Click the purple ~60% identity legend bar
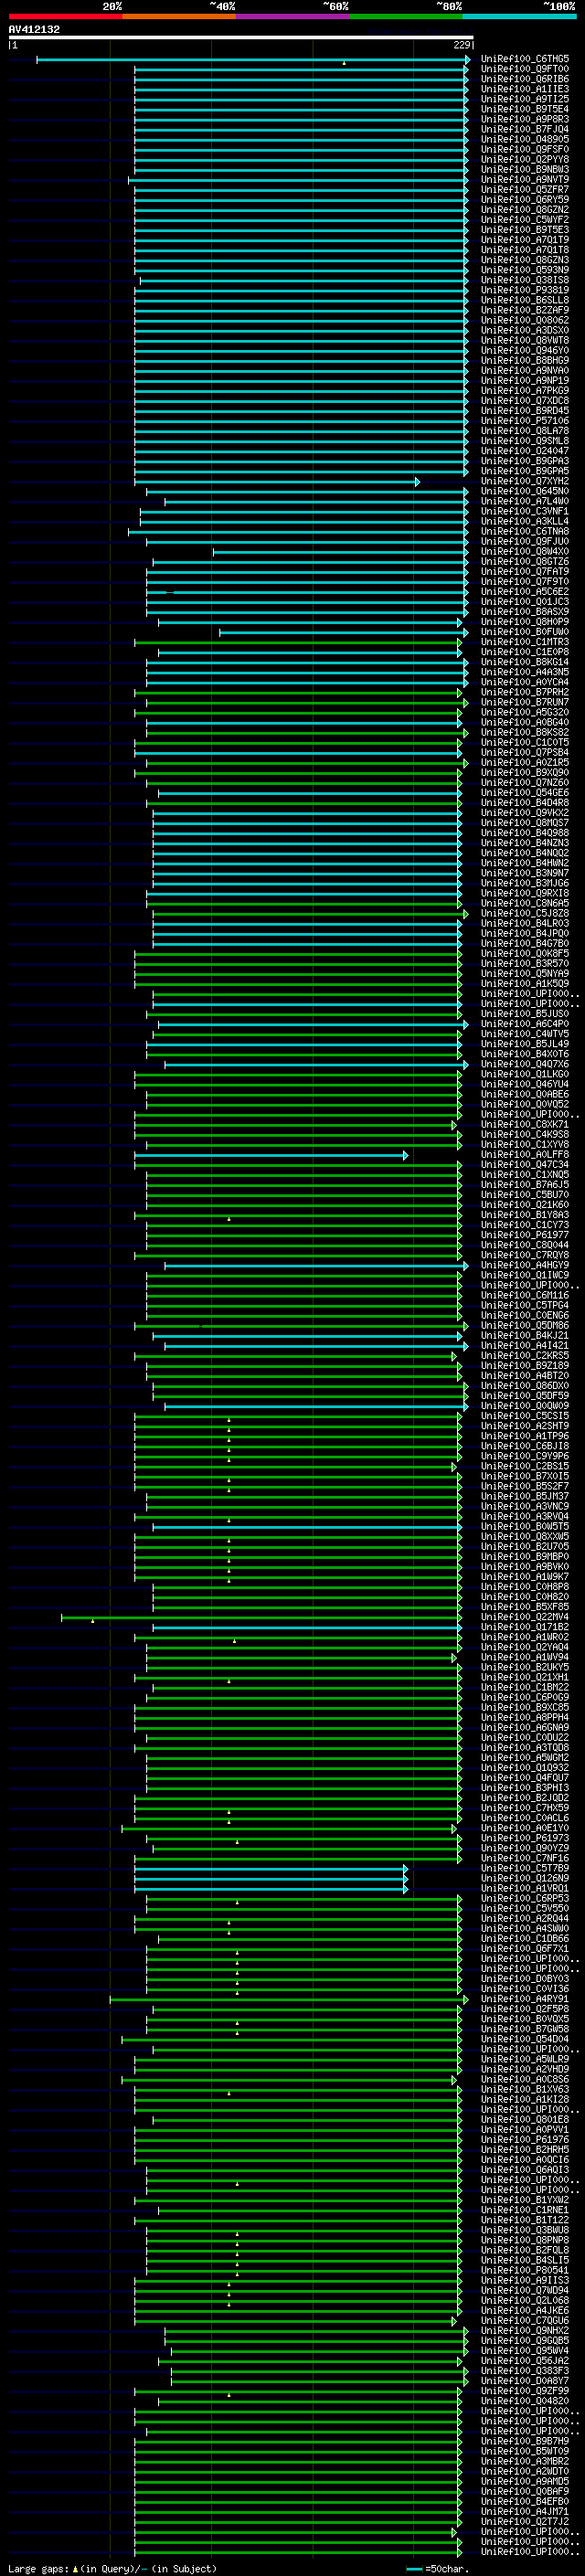The width and height of the screenshot is (585, 2576). pos(292,16)
